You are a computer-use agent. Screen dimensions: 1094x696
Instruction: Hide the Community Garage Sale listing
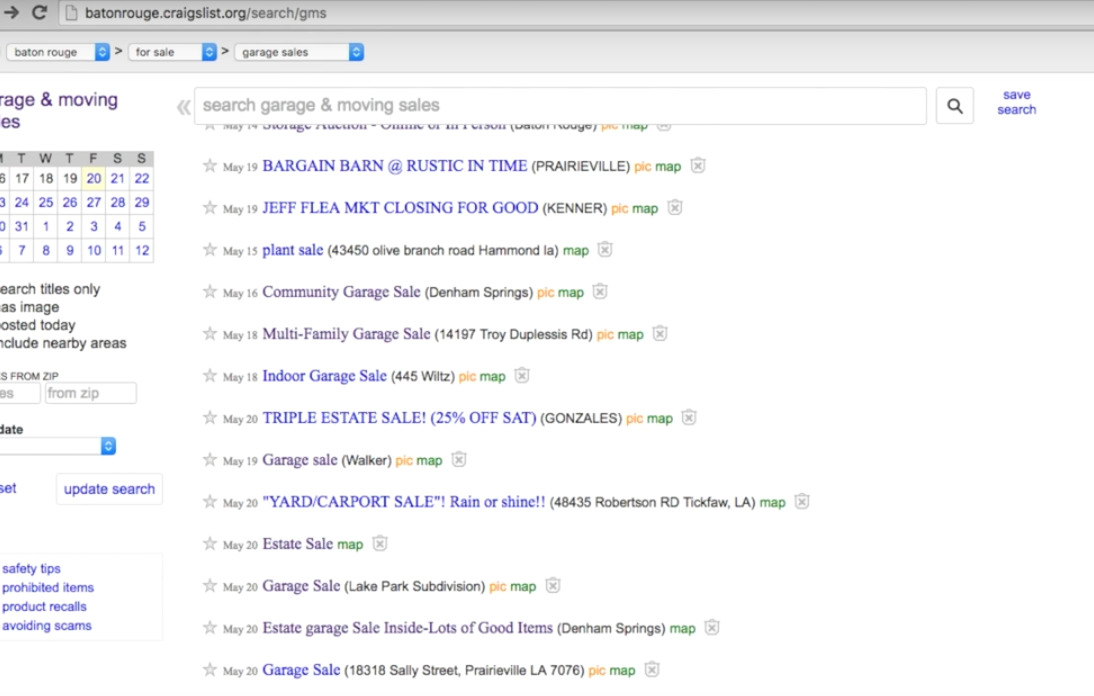coord(600,292)
